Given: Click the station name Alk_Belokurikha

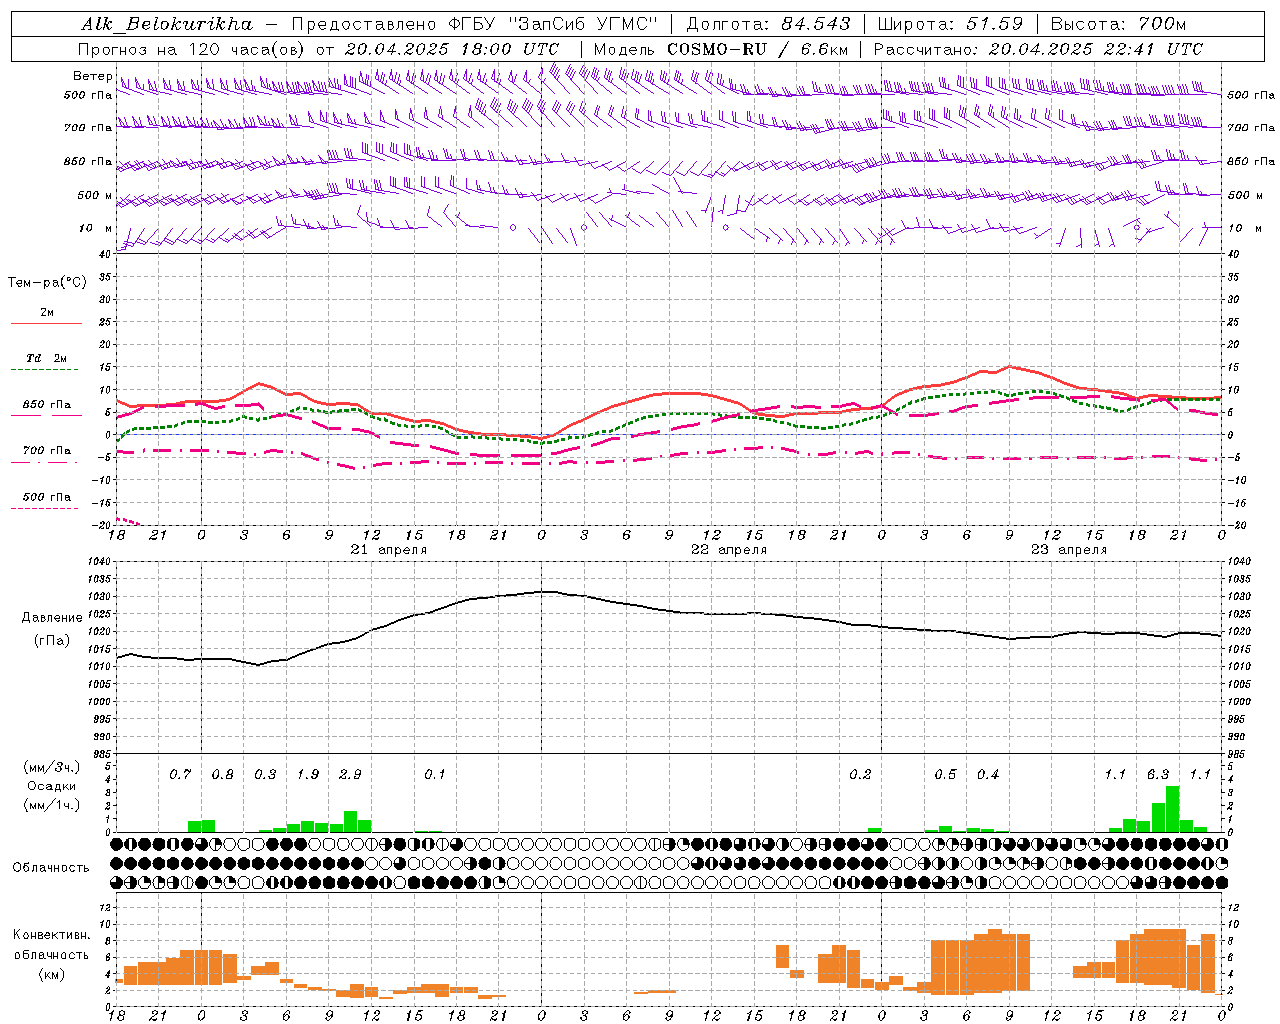Looking at the screenshot, I should (167, 24).
